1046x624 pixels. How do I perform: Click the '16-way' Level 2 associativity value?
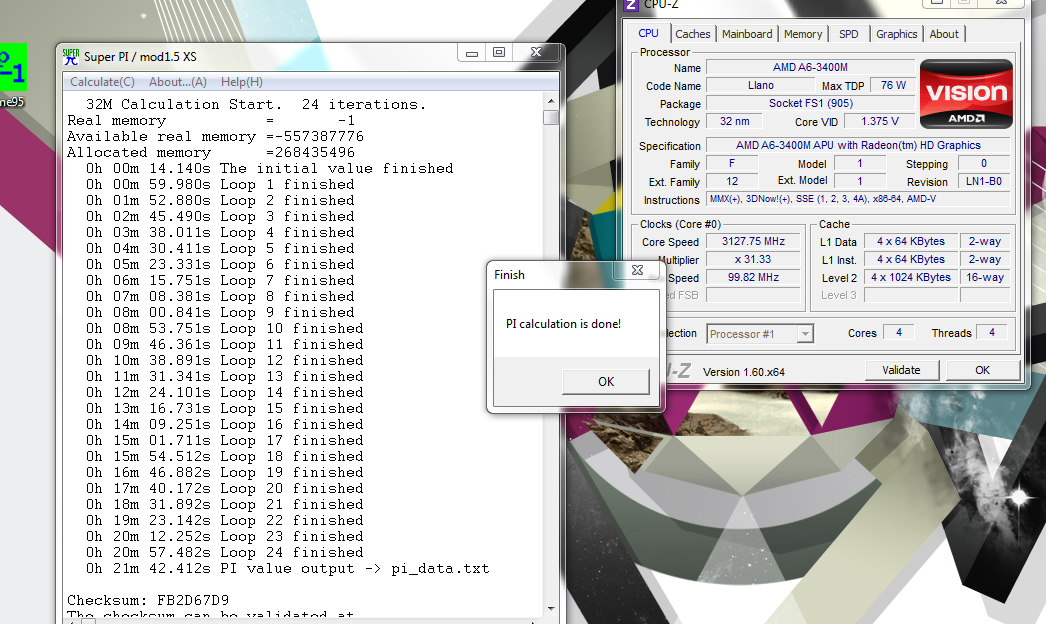985,278
